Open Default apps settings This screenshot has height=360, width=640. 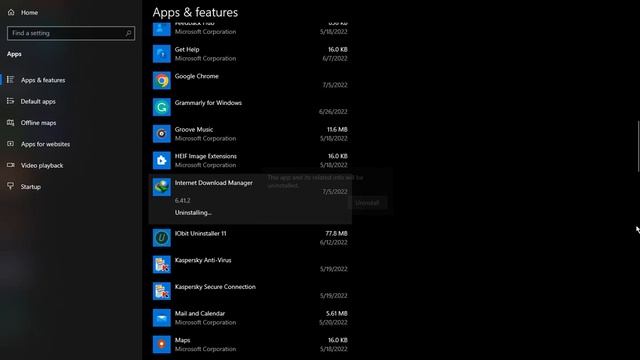pyautogui.click(x=38, y=101)
